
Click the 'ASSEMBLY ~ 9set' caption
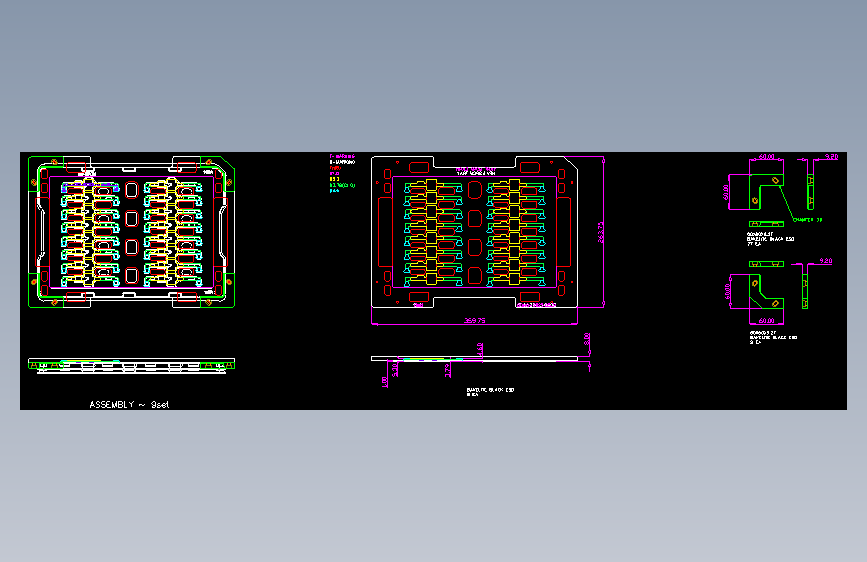(129, 404)
